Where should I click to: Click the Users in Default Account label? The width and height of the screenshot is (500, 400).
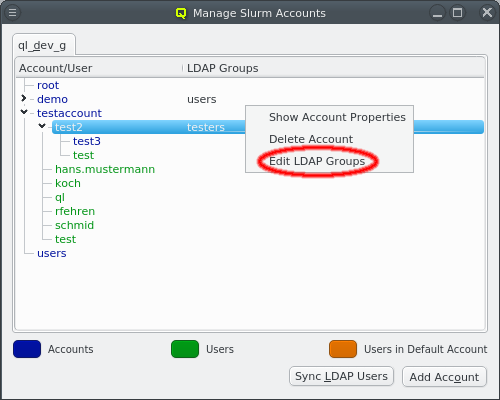click(x=425, y=349)
